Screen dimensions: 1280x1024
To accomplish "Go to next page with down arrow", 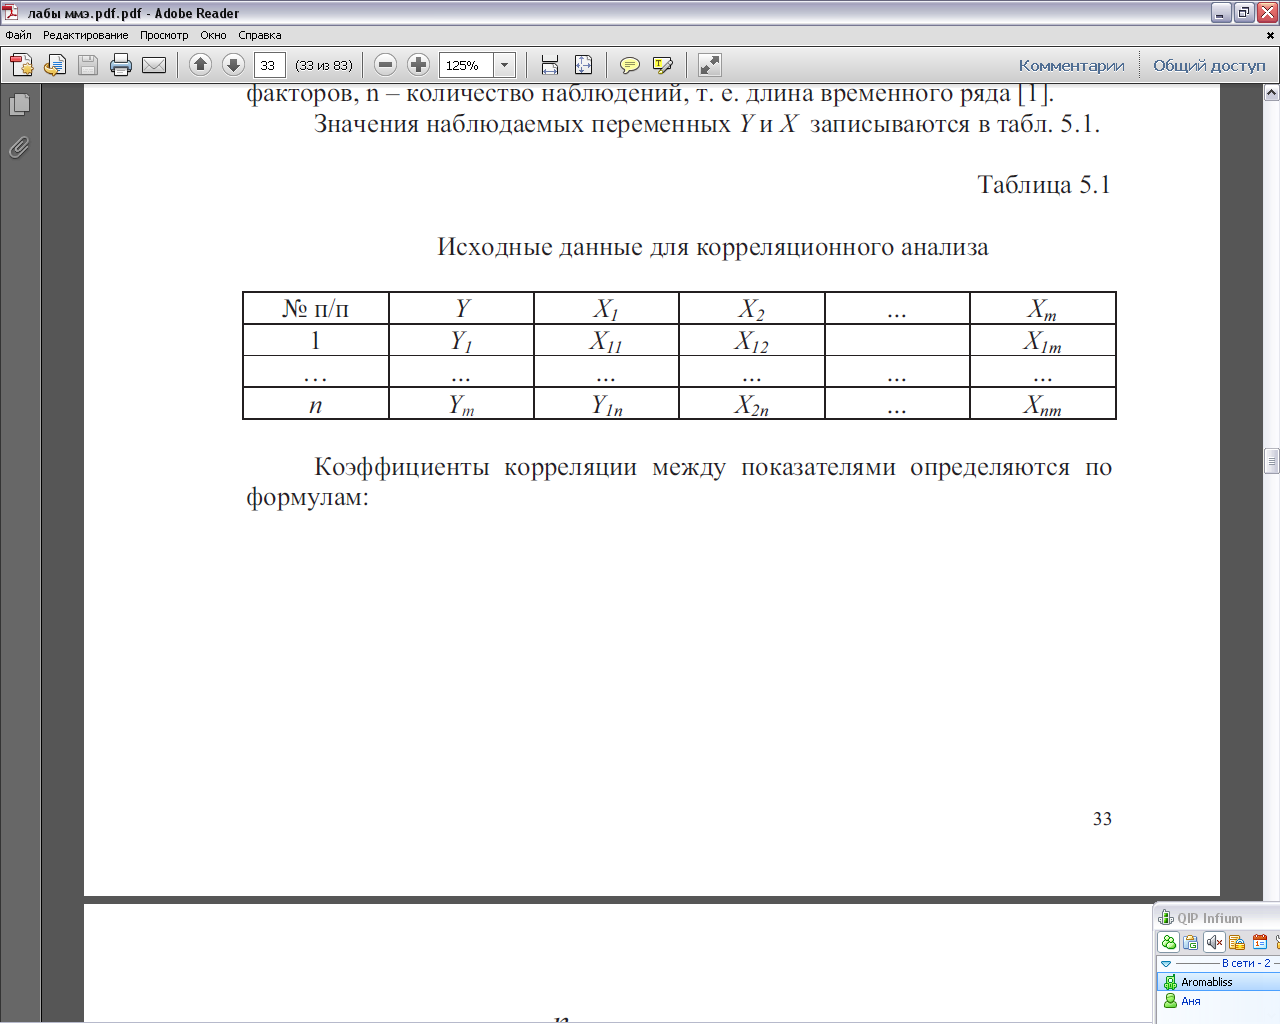I will [x=233, y=65].
